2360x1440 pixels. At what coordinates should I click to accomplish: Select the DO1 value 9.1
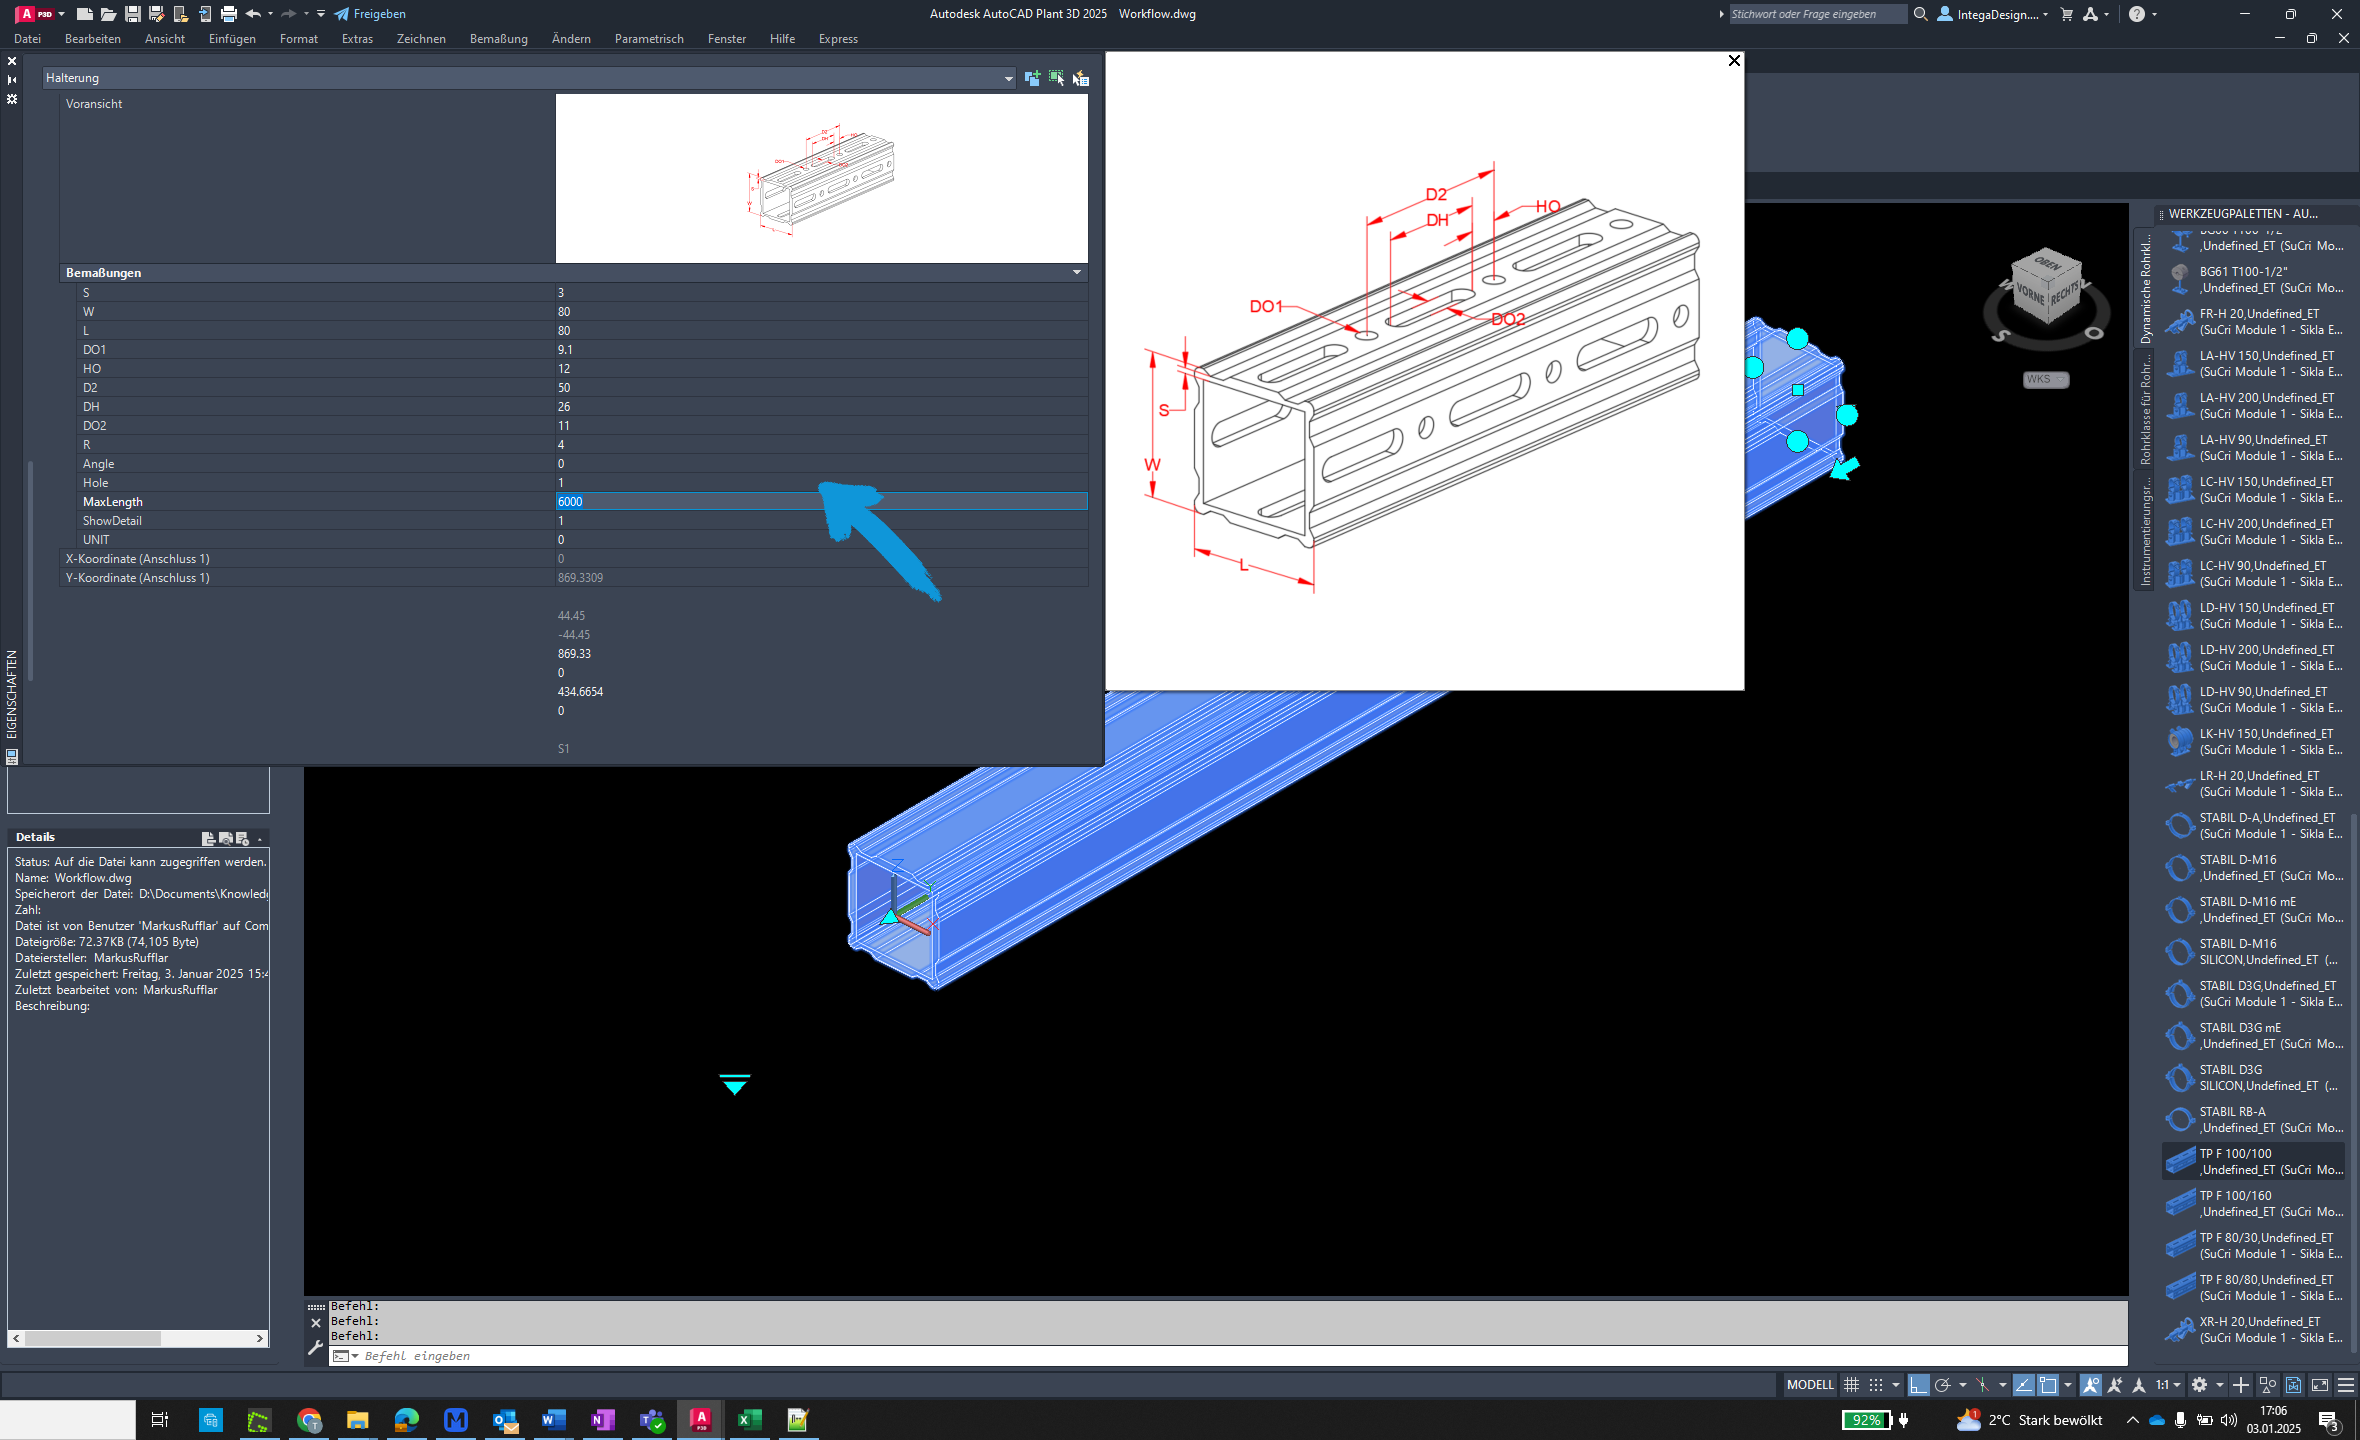[821, 350]
